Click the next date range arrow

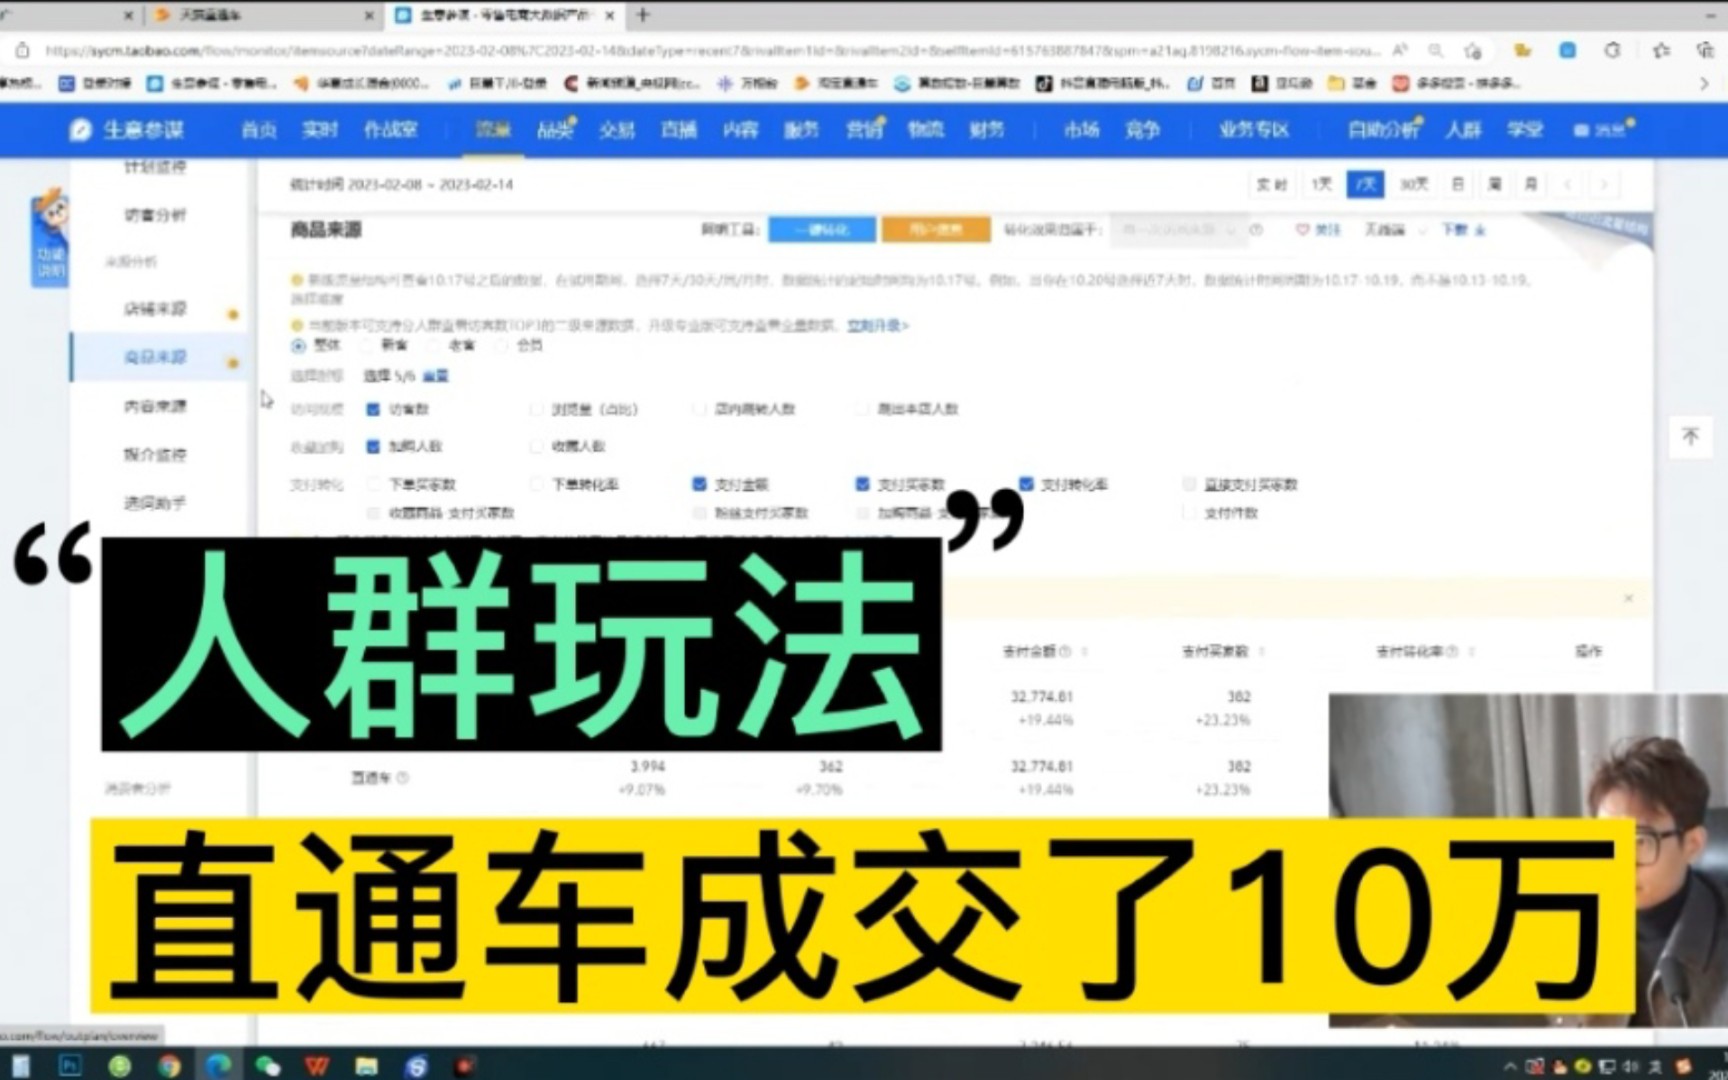(x=1604, y=184)
